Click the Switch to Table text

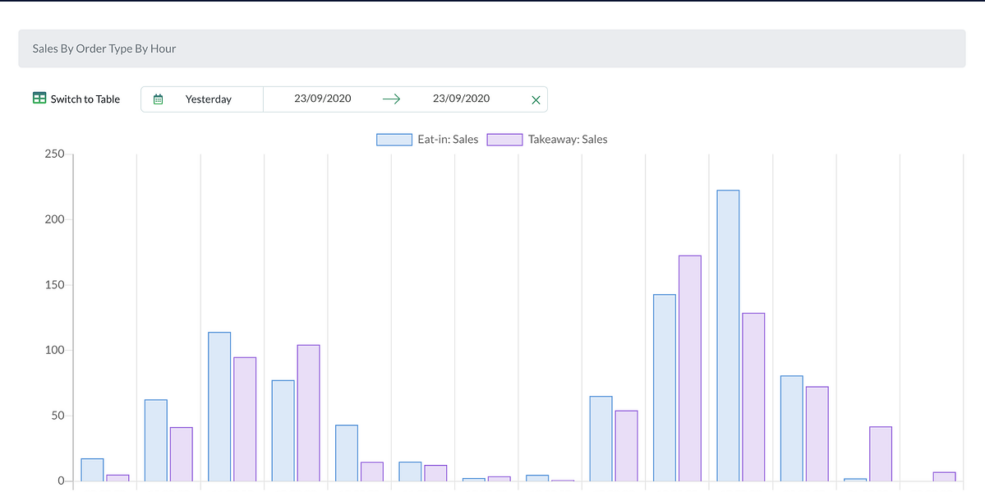click(85, 99)
